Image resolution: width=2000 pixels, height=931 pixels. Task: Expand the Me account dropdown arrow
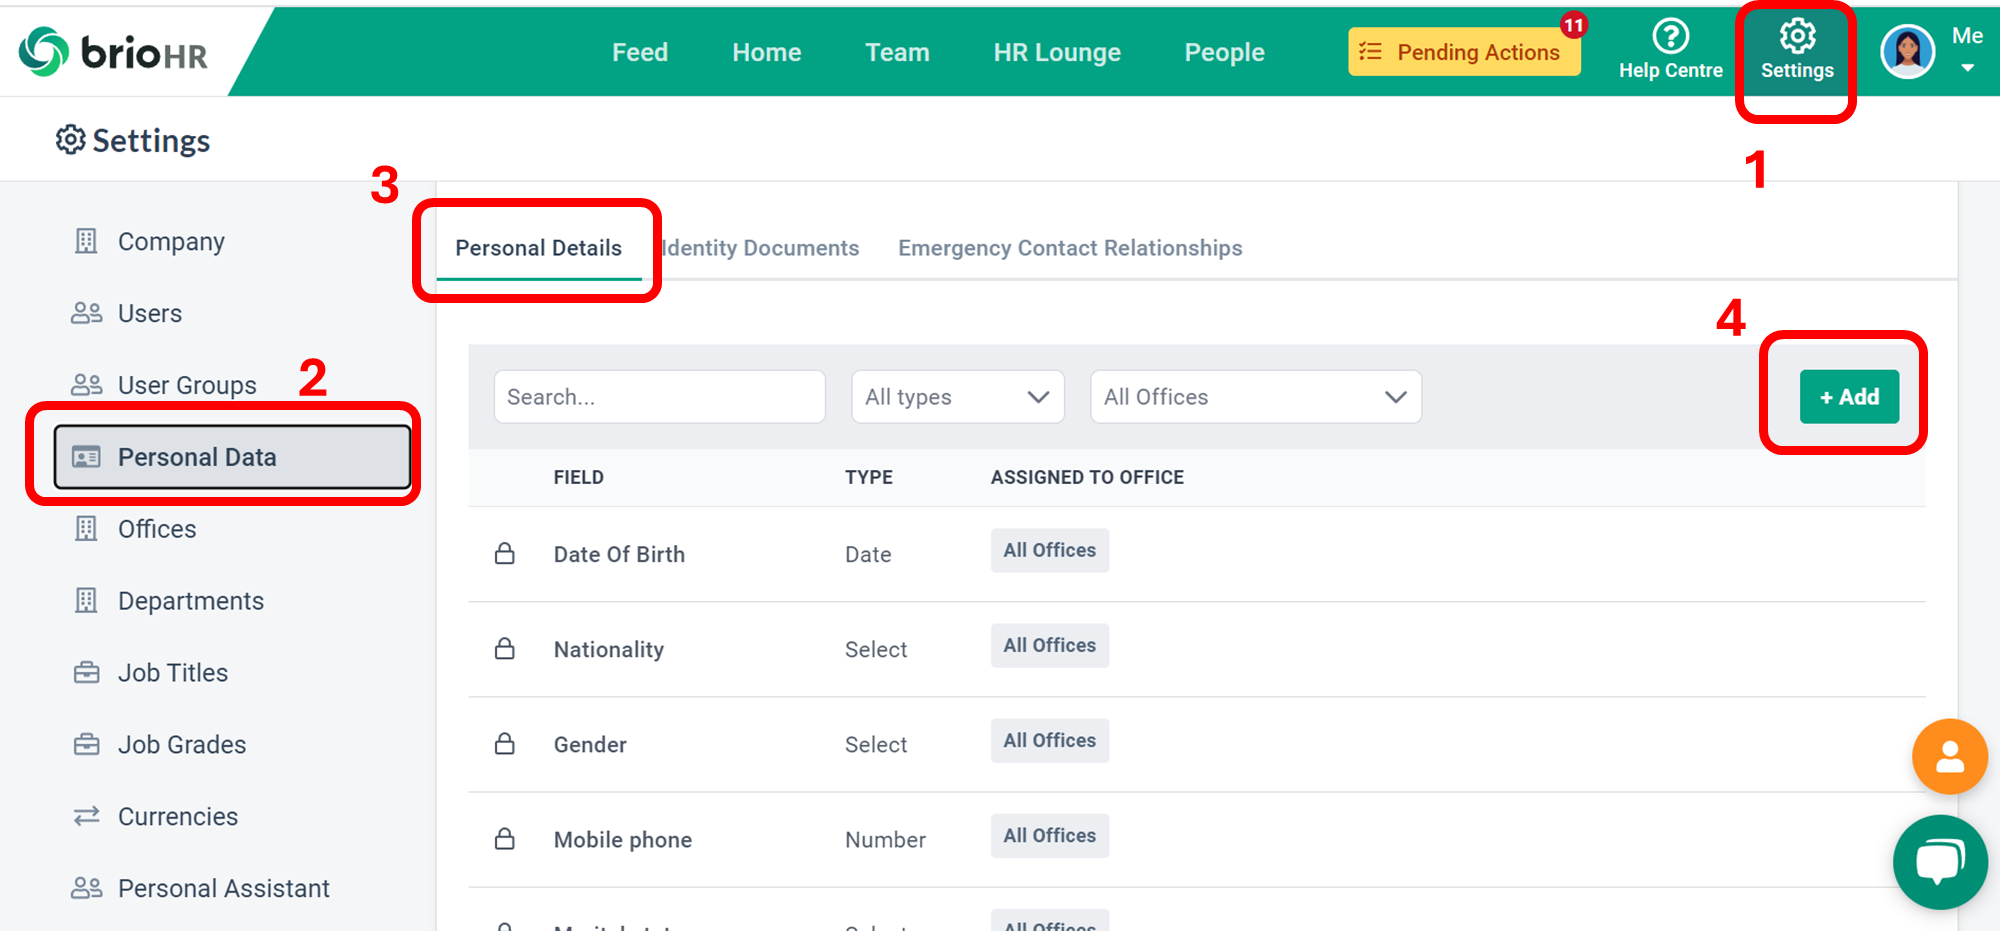1967,69
